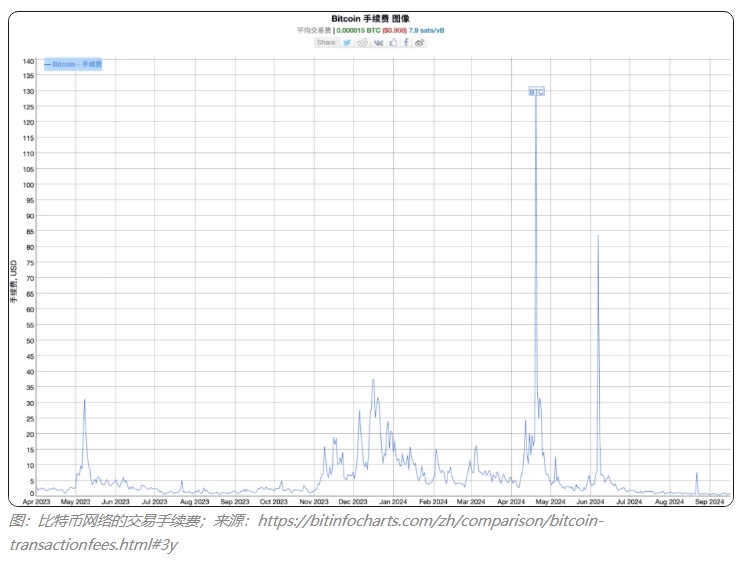Screen dimensions: 744x561
Task: Click the 'May 2023' x-axis label
Action: pyautogui.click(x=75, y=501)
